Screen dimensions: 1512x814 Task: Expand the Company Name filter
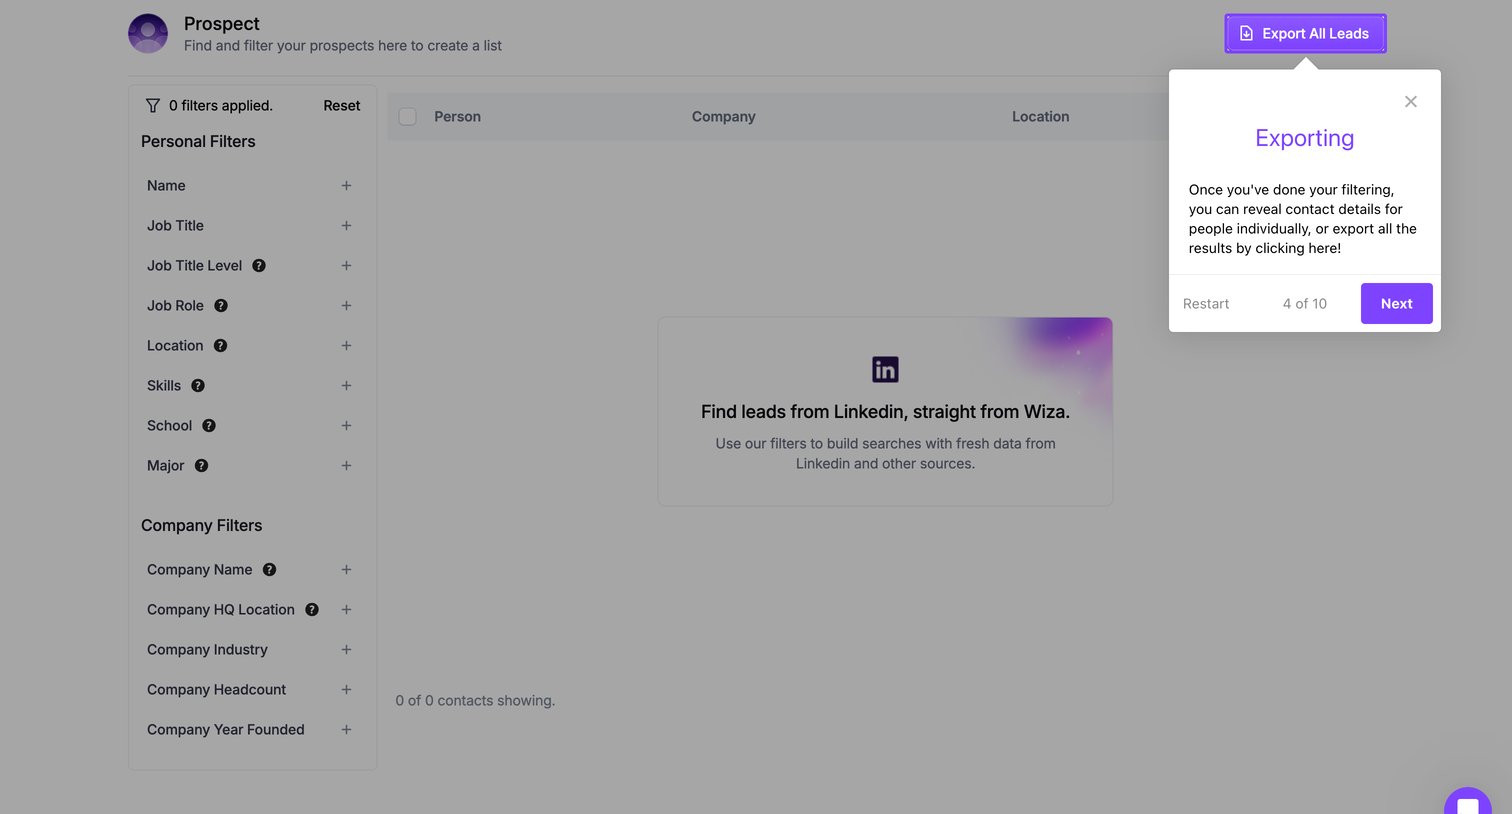[x=346, y=570]
